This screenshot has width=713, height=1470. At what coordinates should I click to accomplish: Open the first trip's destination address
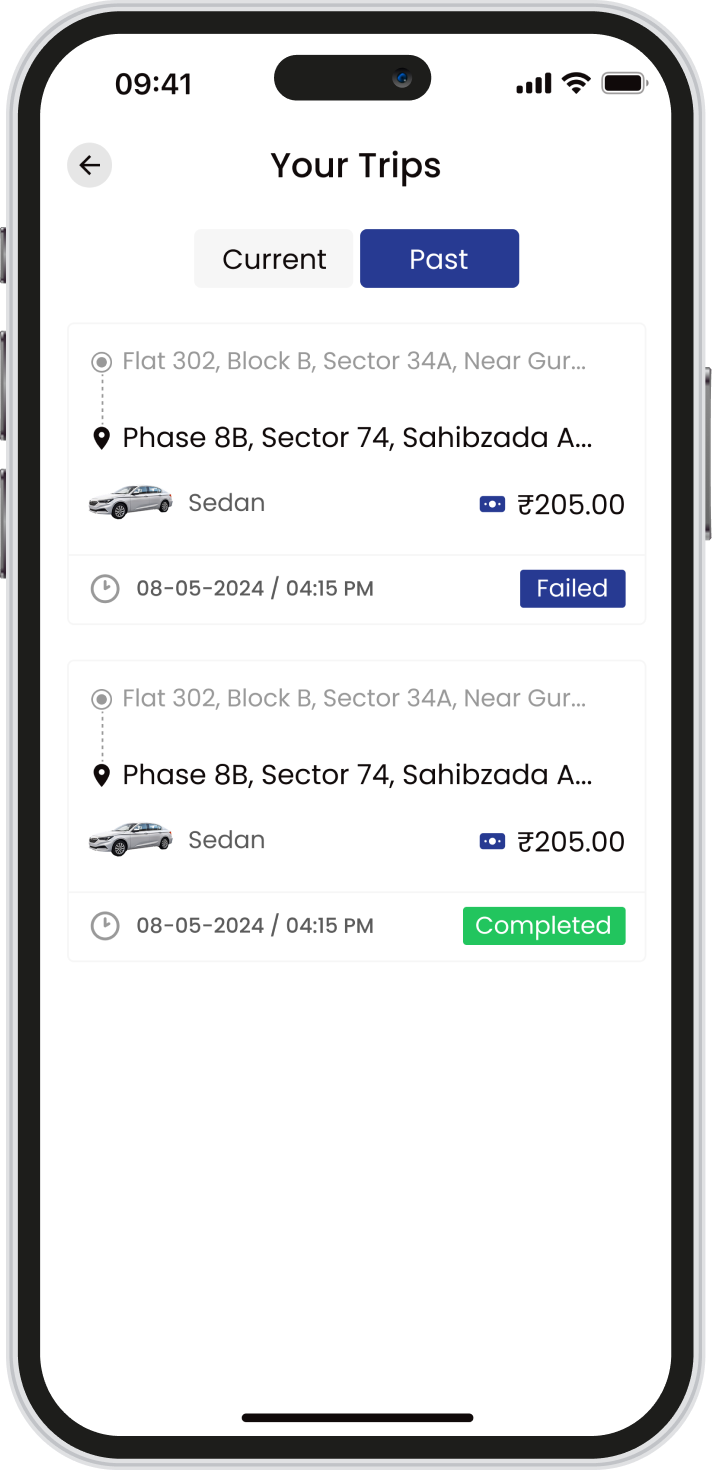coord(357,438)
